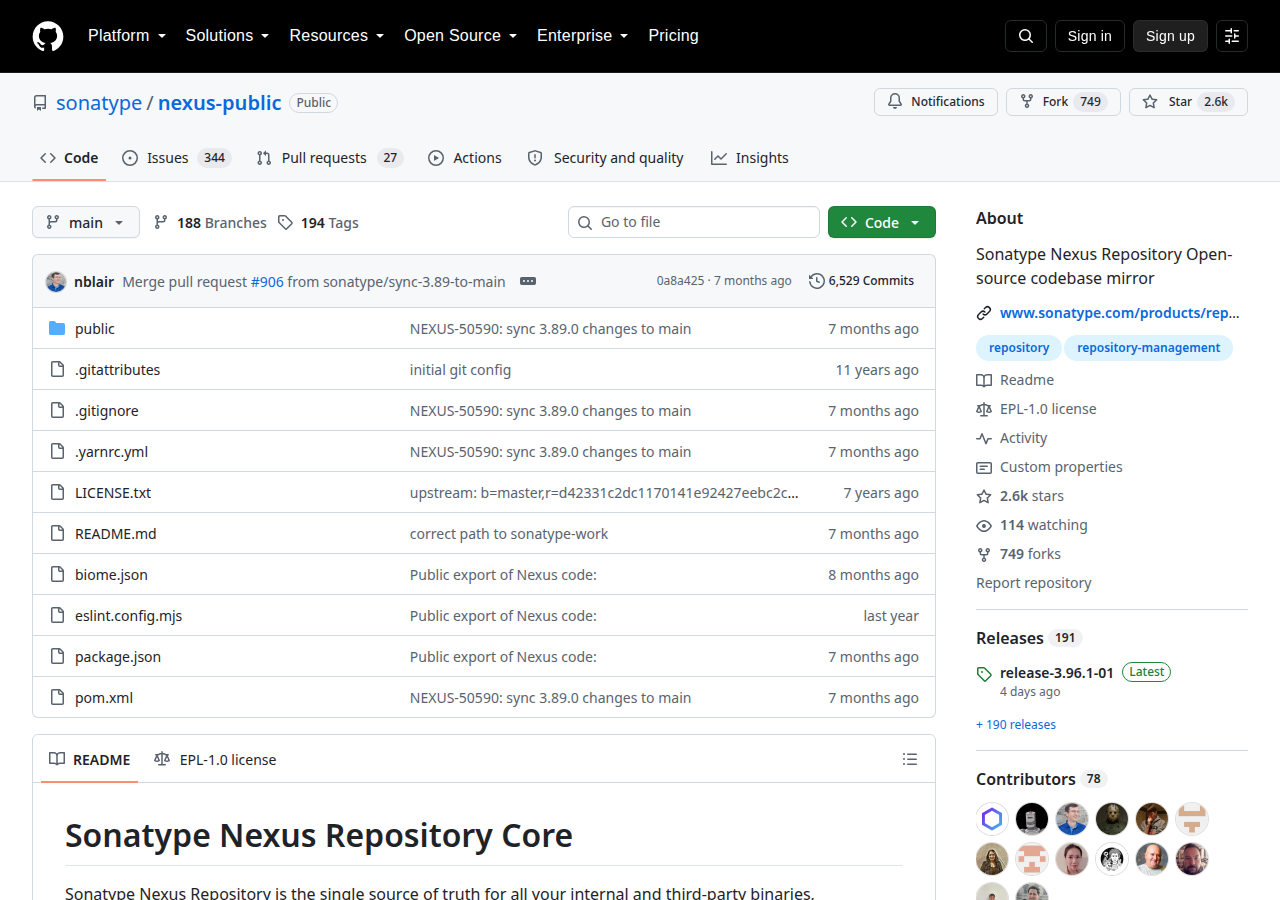
Task: Open the Solutions dropdown menu
Action: (x=228, y=36)
